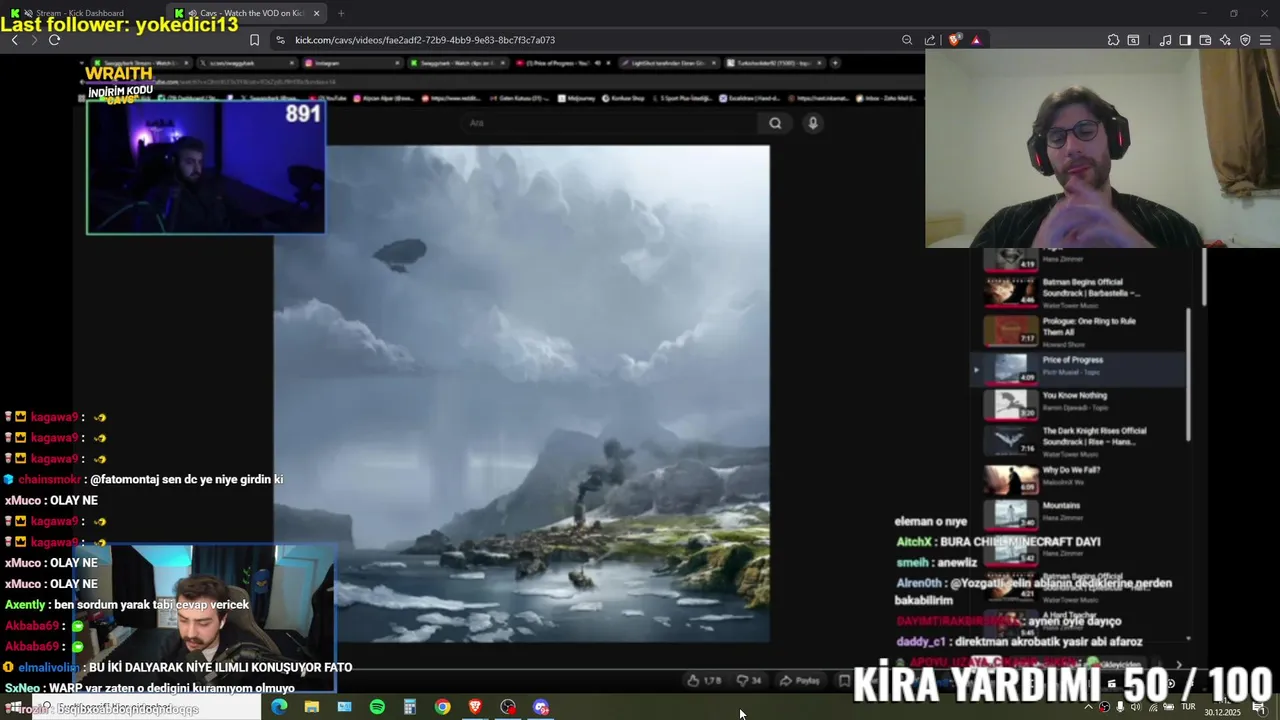Viewport: 1280px width, 720px height.
Task: Open the taskbar date 30.12.2025
Action: point(1222,712)
